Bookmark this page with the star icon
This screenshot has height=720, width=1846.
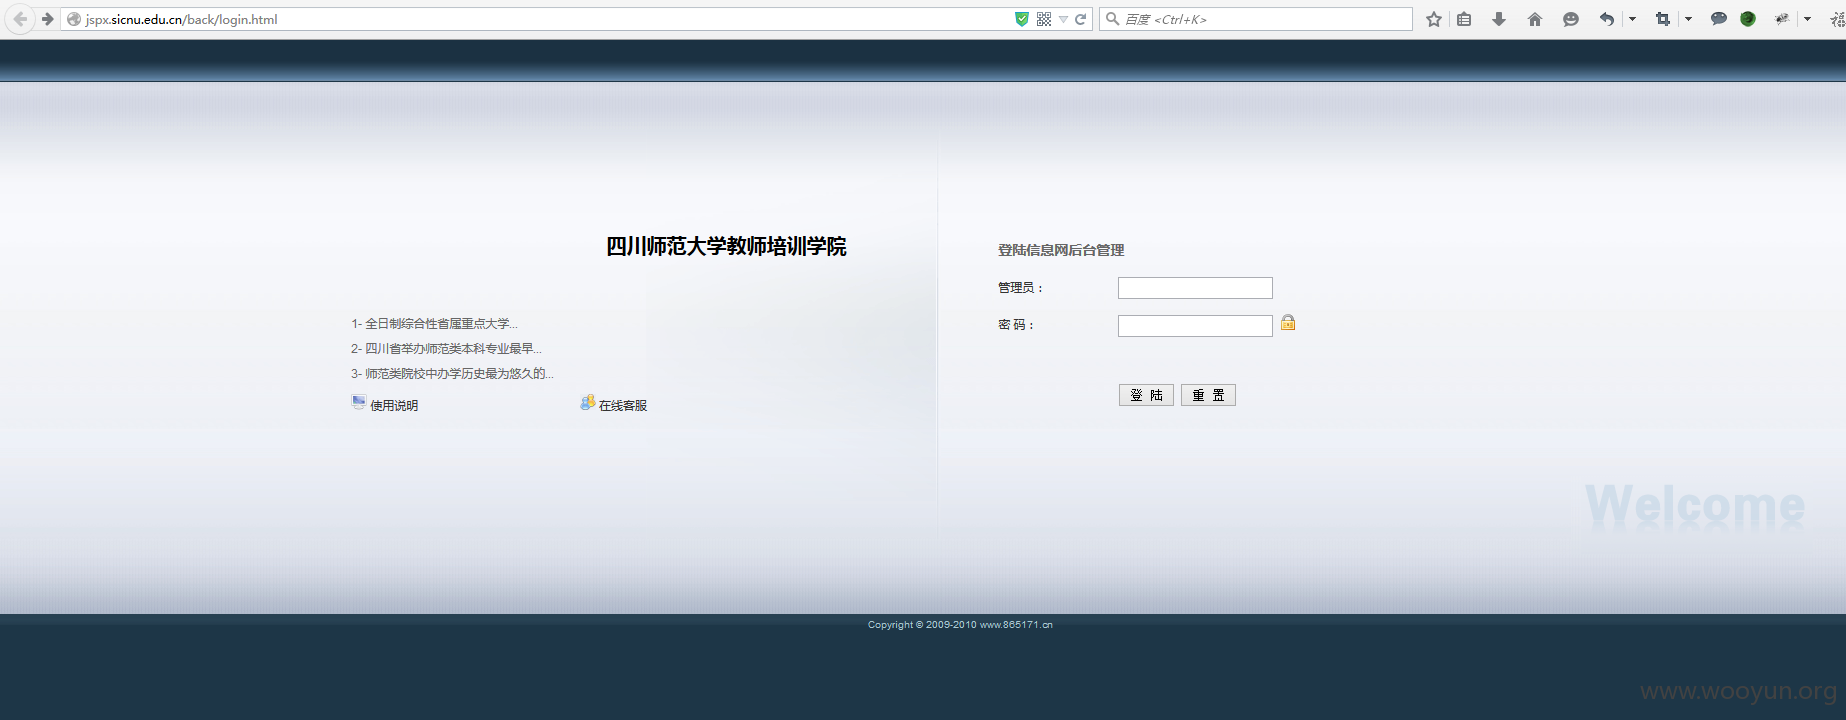[x=1434, y=19]
